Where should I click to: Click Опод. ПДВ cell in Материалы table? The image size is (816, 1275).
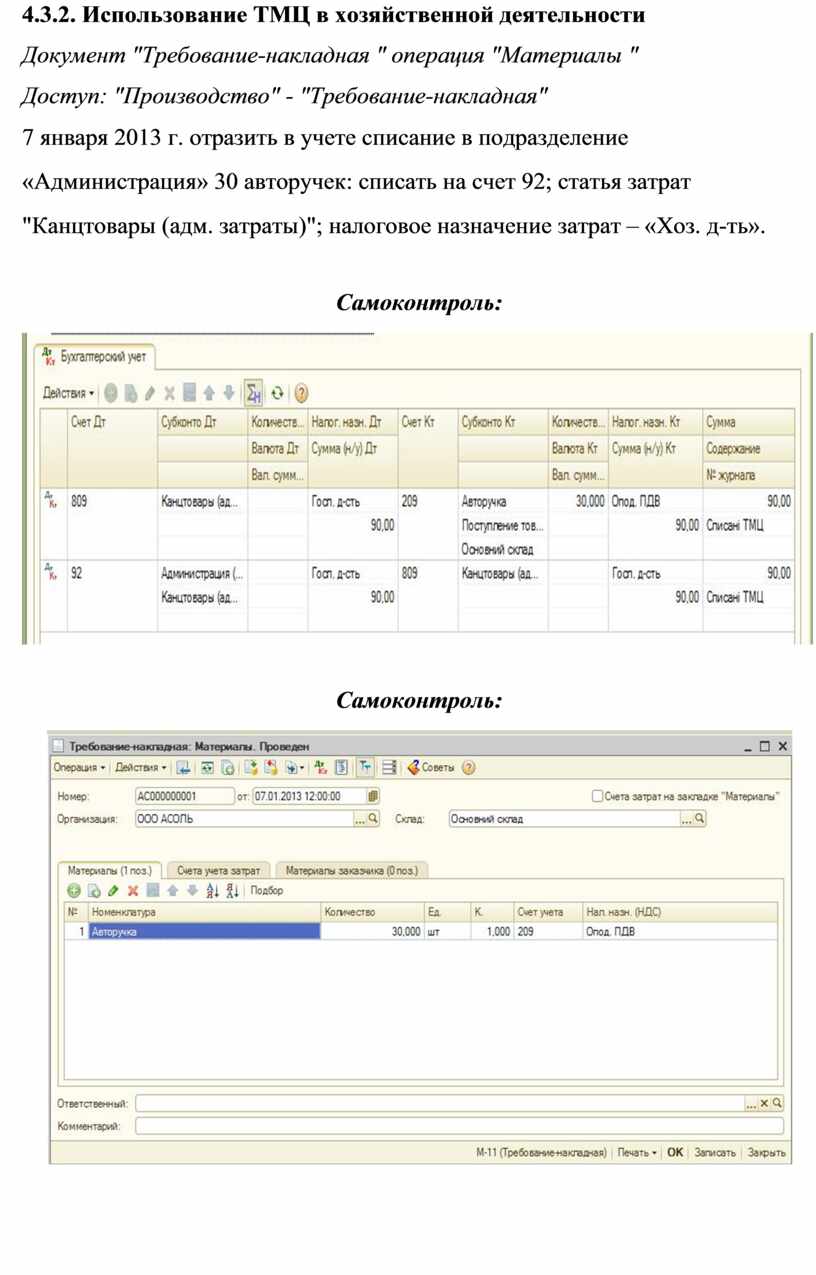tap(680, 931)
